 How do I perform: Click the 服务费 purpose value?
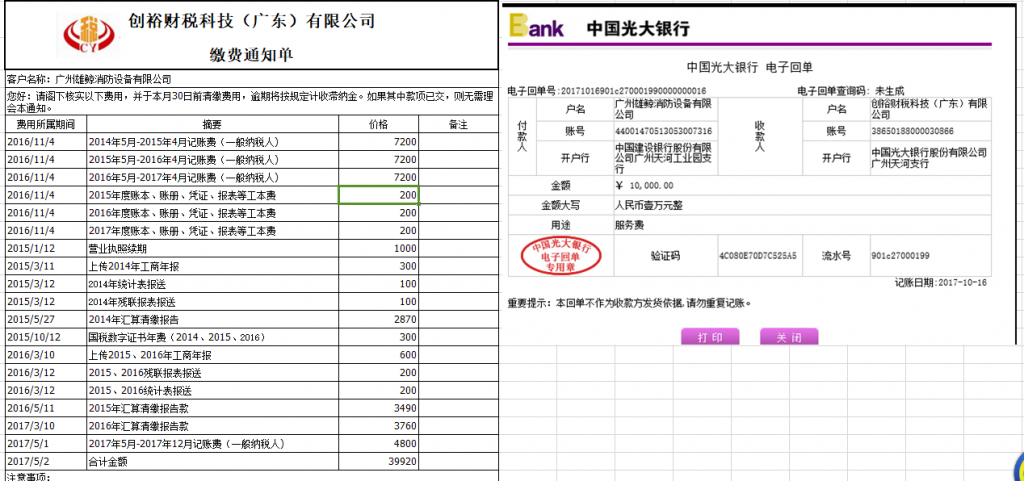pyautogui.click(x=630, y=225)
